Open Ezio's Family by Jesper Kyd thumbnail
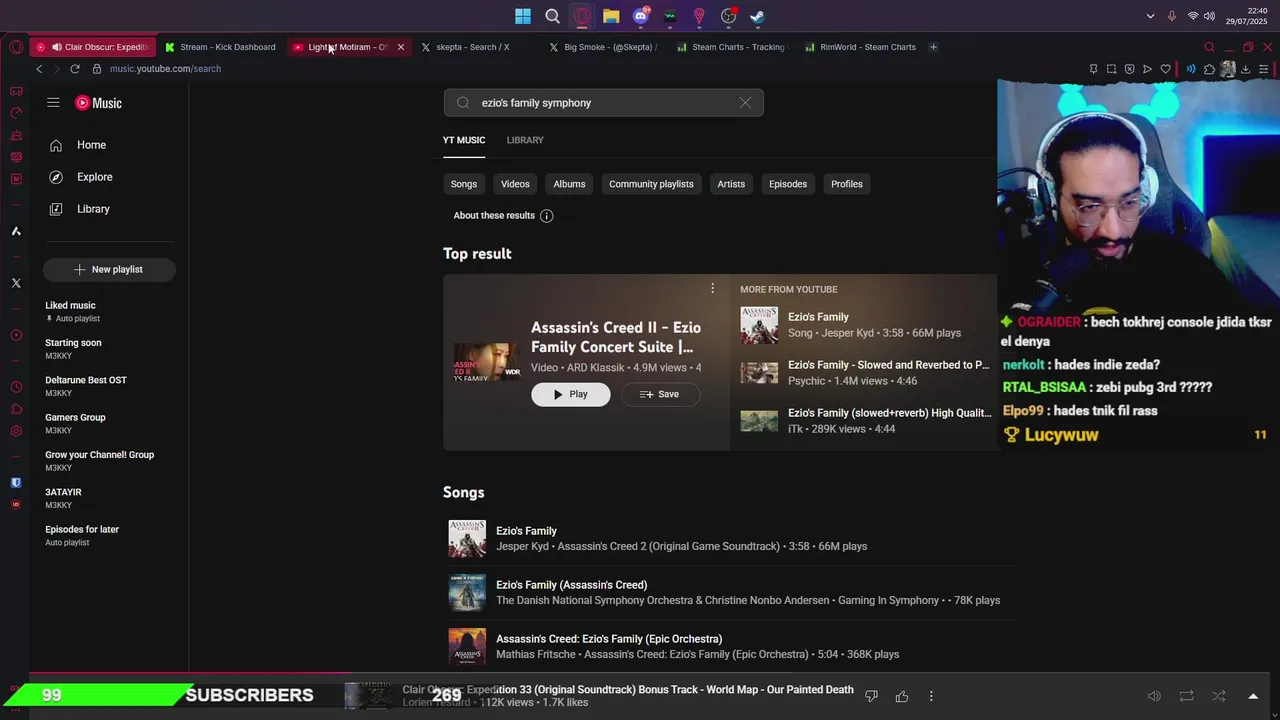Screen dimensions: 1280x720 [467, 539]
